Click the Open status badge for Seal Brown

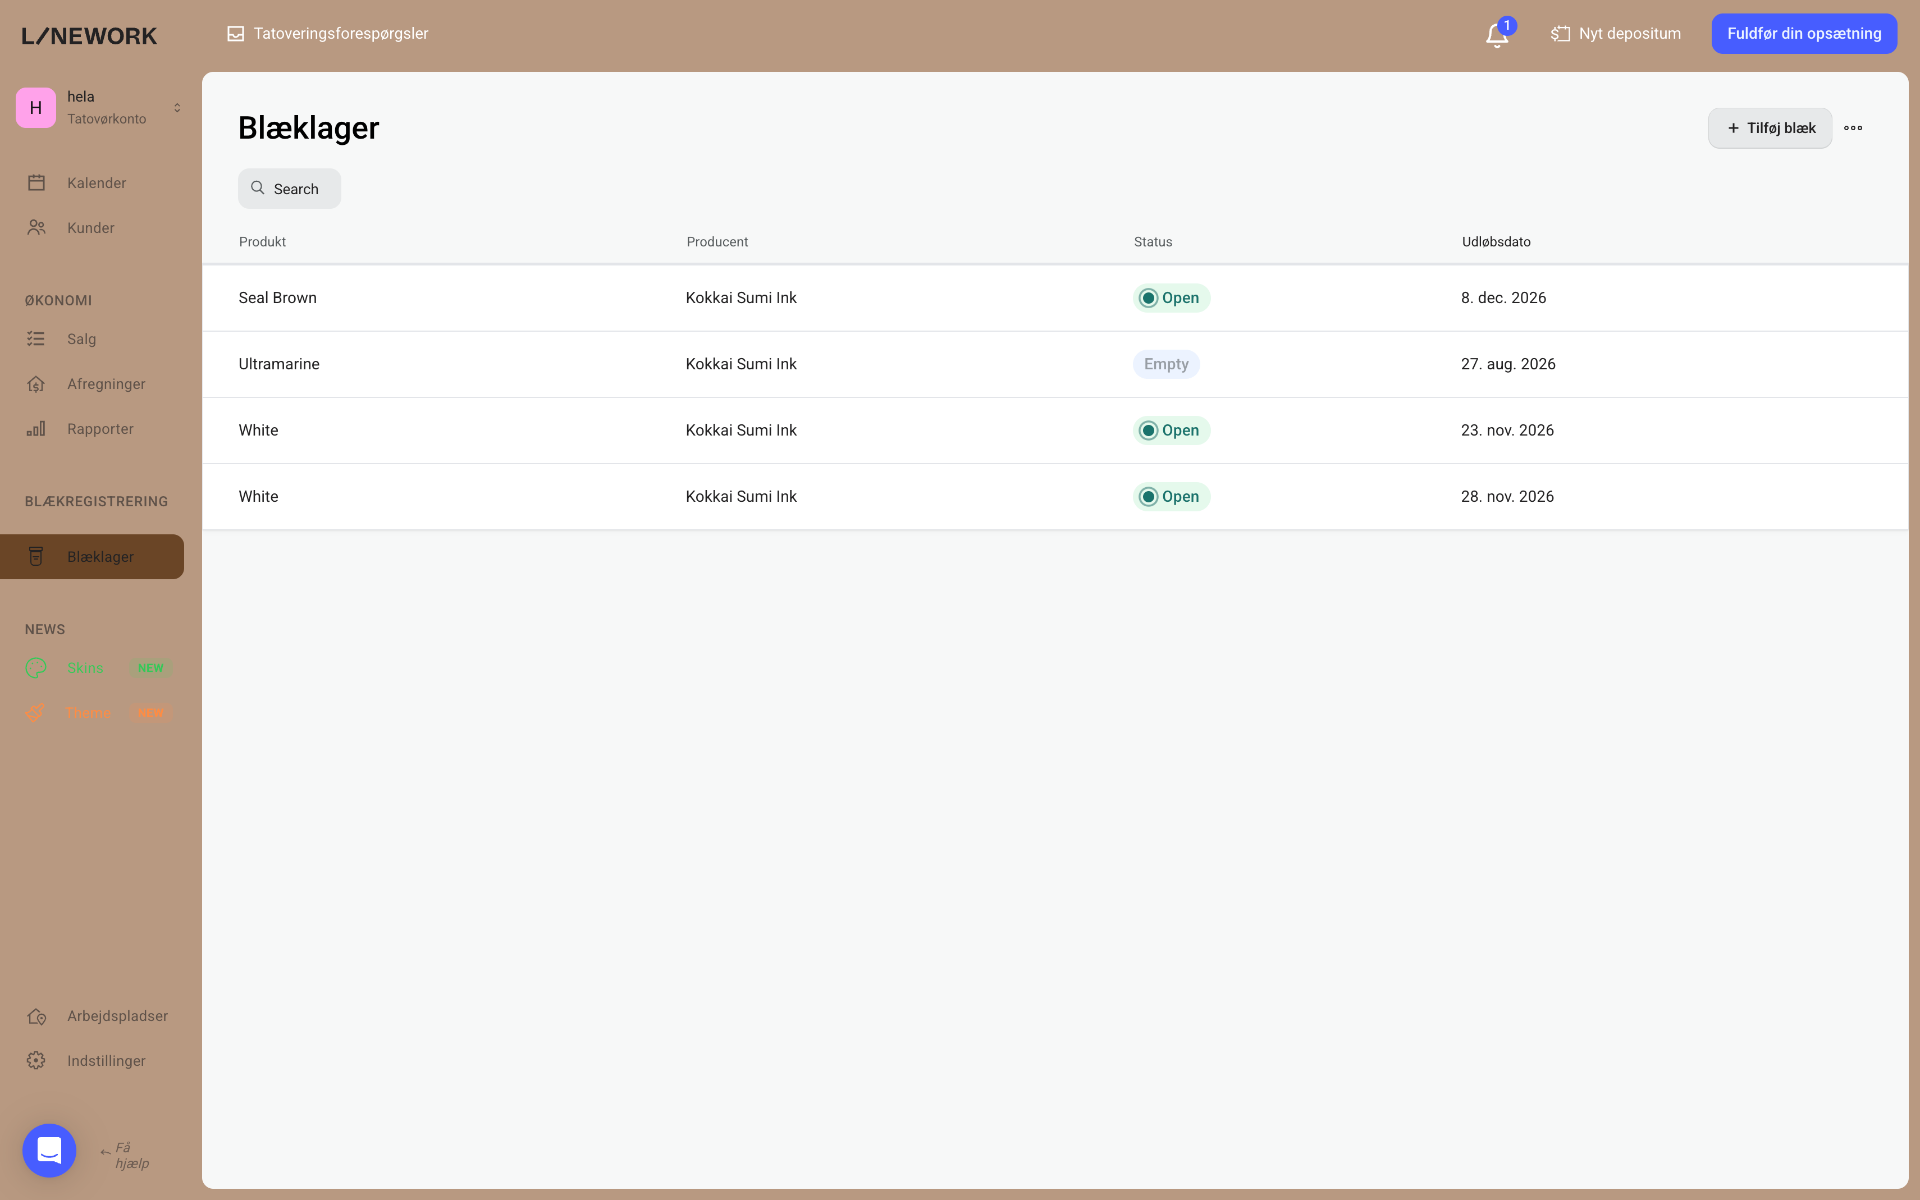[1171, 298]
